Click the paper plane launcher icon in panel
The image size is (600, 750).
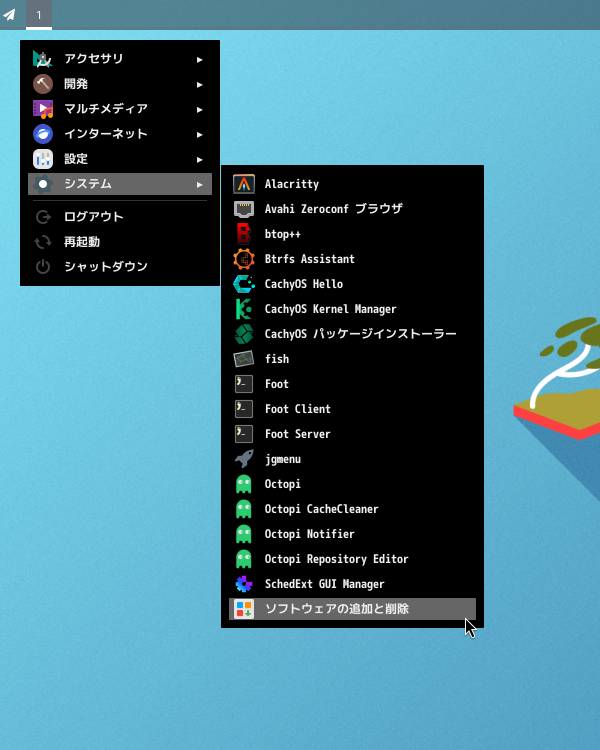tap(9, 15)
